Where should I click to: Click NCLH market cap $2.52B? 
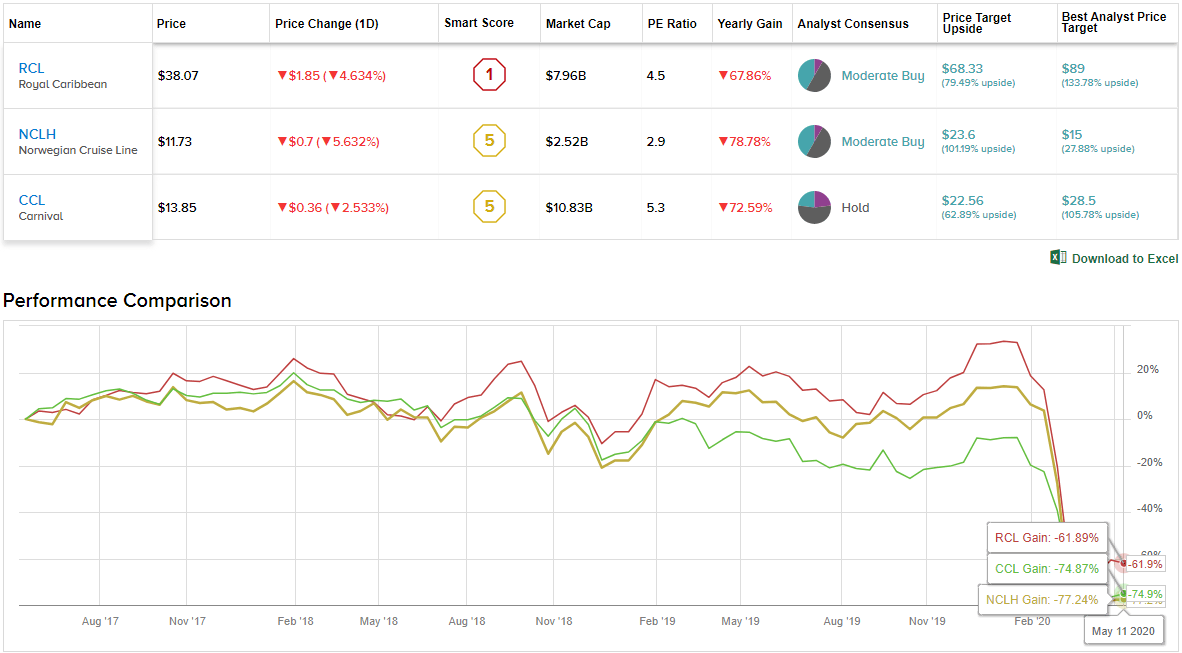[567, 141]
